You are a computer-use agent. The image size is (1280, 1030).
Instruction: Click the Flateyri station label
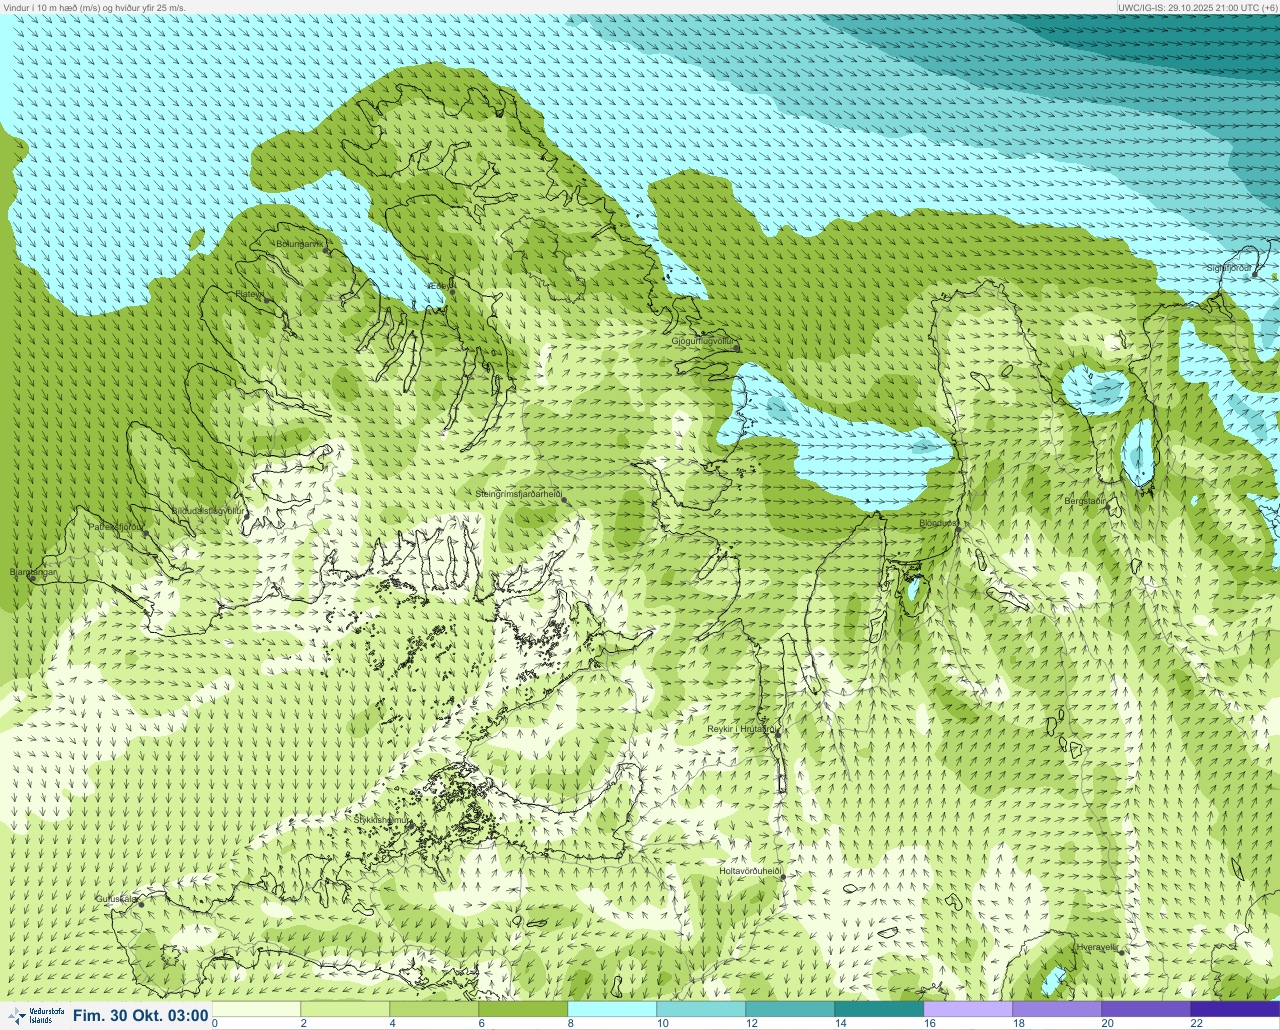tap(249, 294)
